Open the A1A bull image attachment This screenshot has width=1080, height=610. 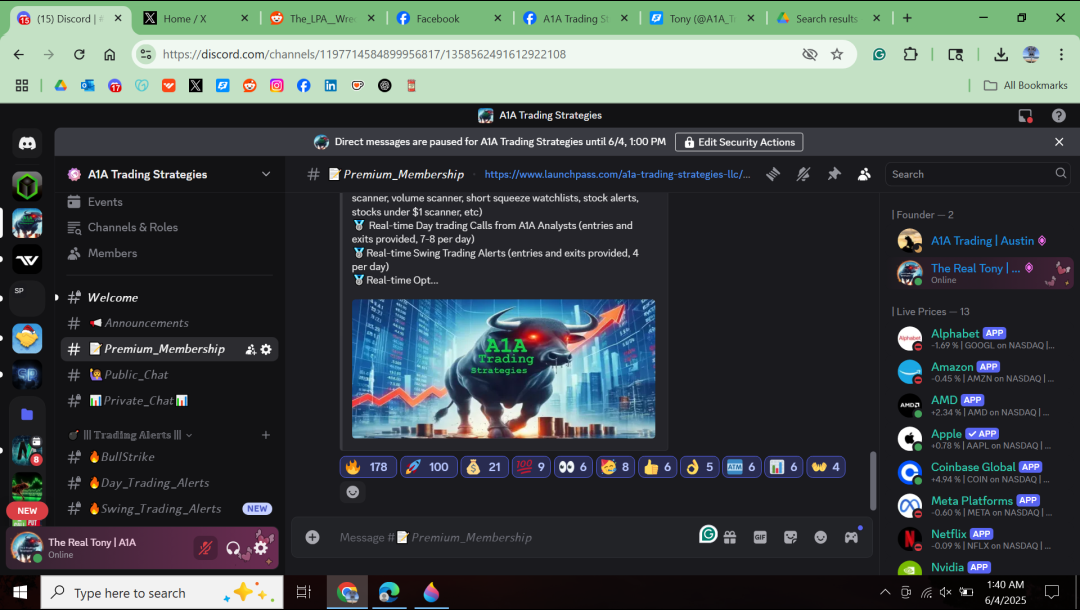503,368
